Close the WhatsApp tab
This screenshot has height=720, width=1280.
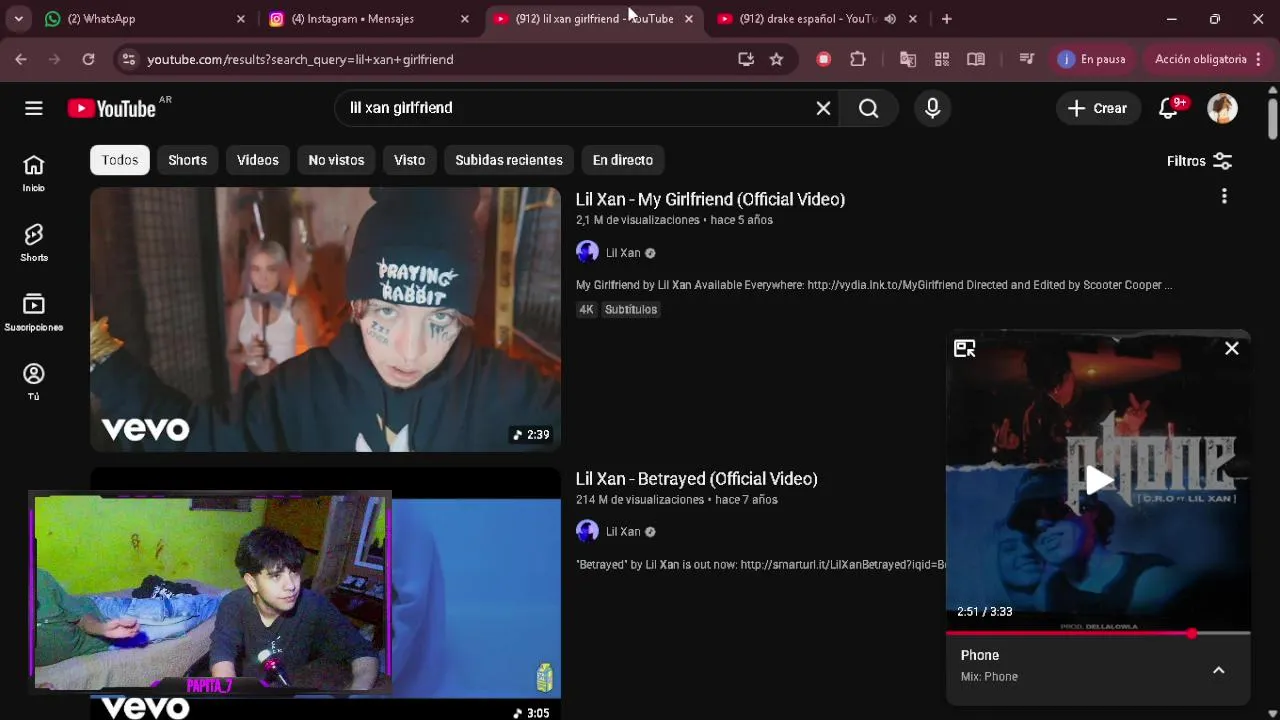click(x=240, y=18)
